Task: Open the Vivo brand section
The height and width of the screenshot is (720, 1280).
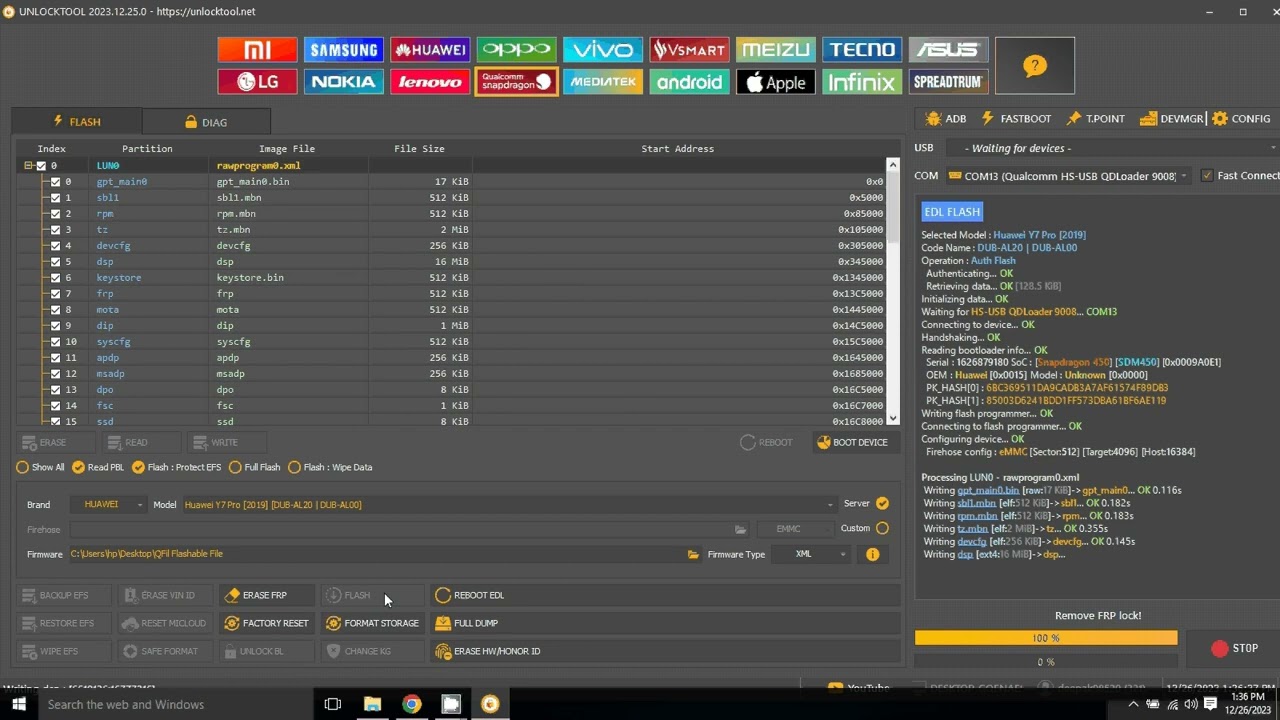Action: pyautogui.click(x=602, y=50)
